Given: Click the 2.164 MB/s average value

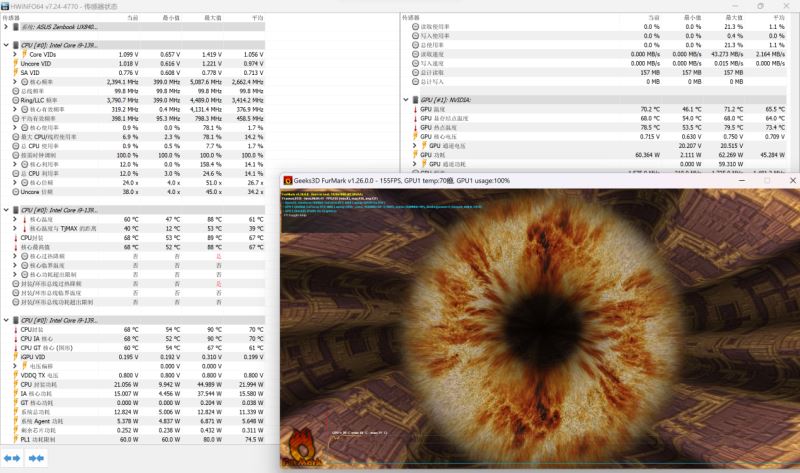Looking at the screenshot, I should coord(770,54).
